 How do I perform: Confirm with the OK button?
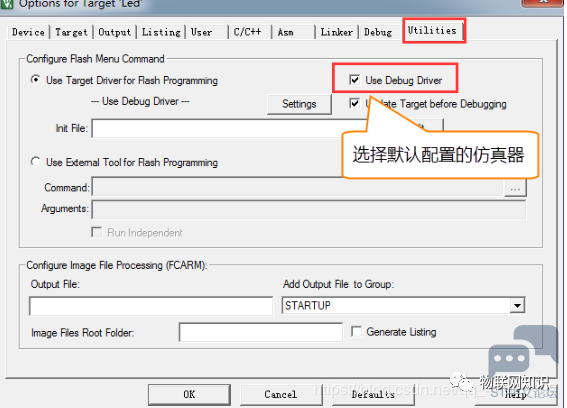pyautogui.click(x=189, y=394)
